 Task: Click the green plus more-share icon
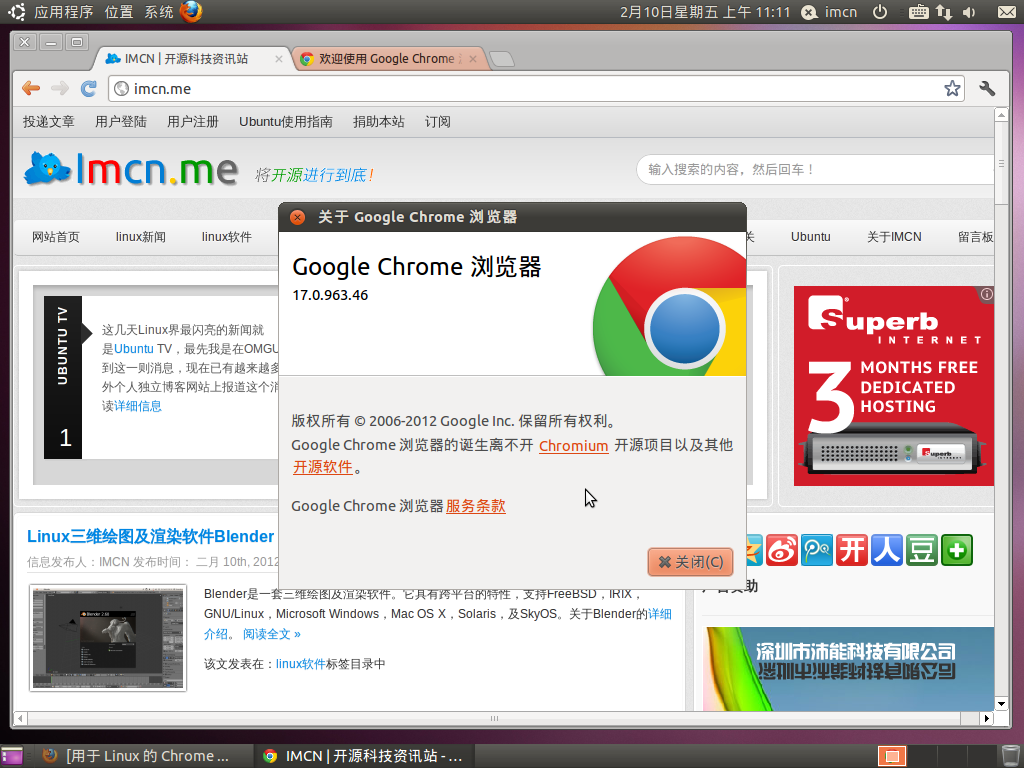coord(957,550)
